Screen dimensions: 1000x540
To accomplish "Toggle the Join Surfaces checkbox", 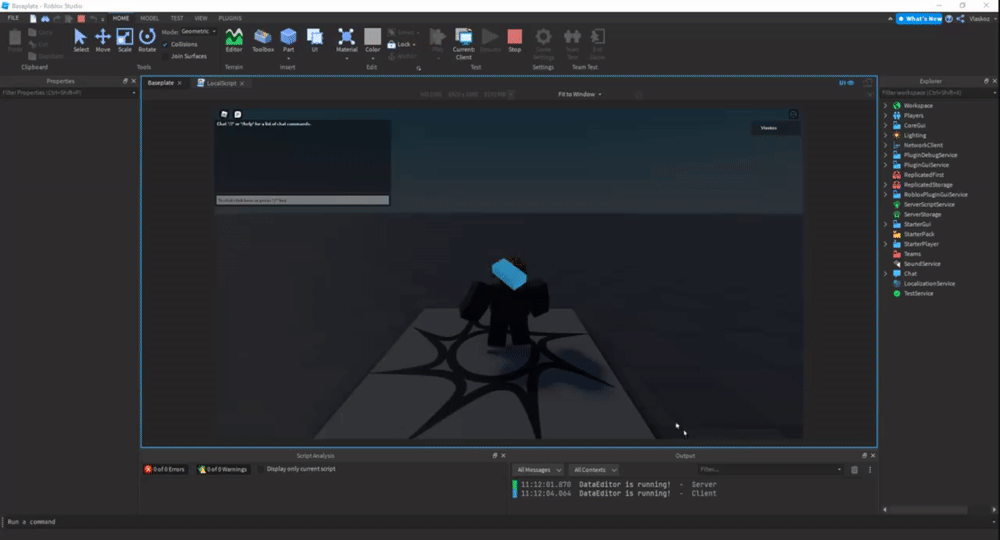I will pos(165,56).
